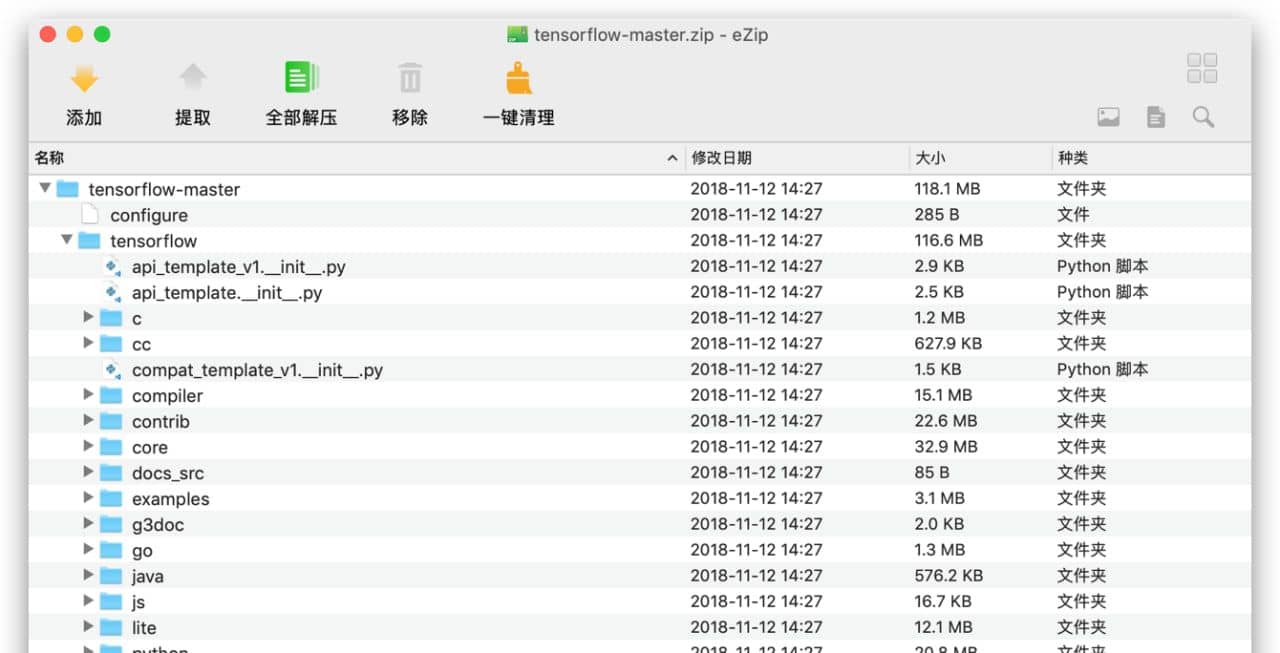
Task: Sort by 大小 column header
Action: pos(981,158)
